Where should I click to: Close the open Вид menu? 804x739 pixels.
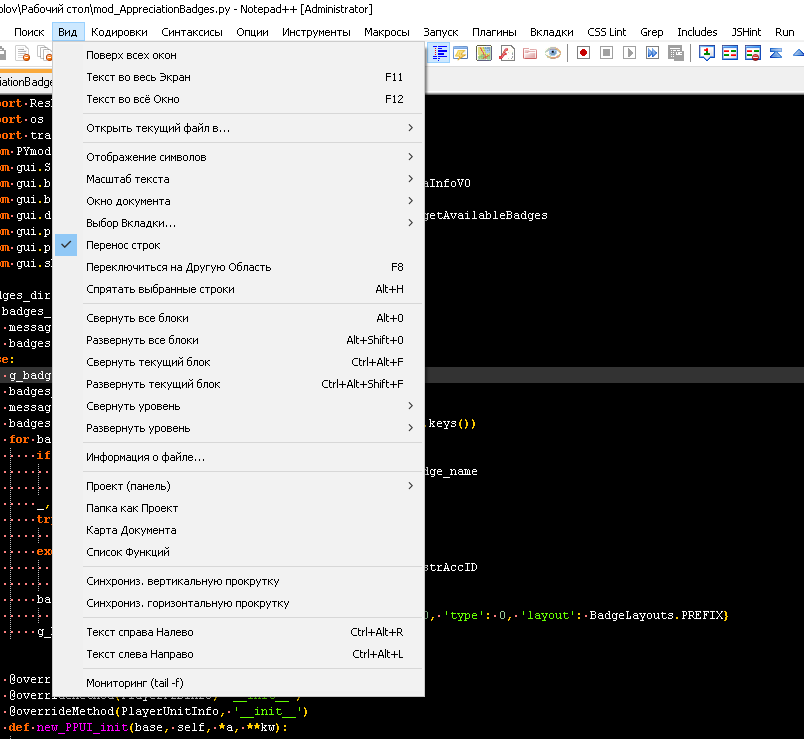[68, 32]
